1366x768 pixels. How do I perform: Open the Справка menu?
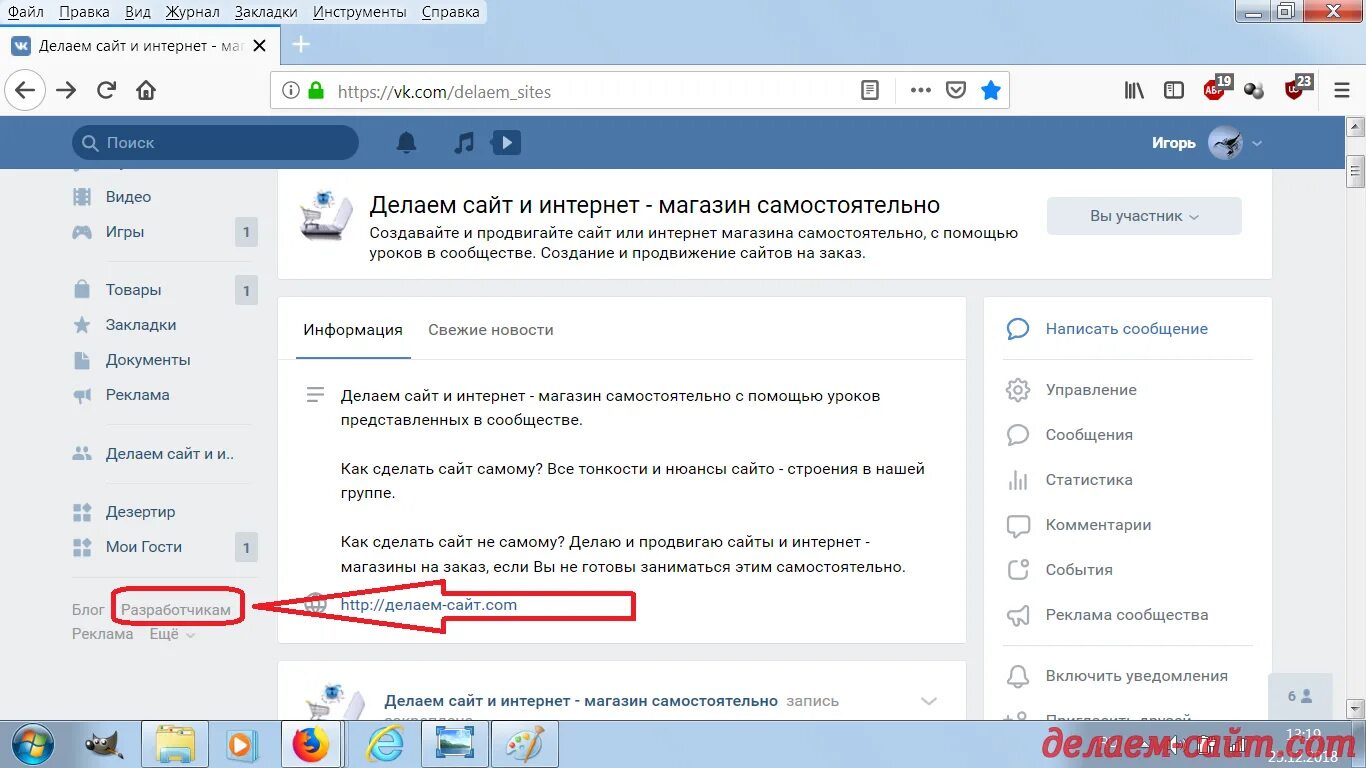click(x=450, y=12)
